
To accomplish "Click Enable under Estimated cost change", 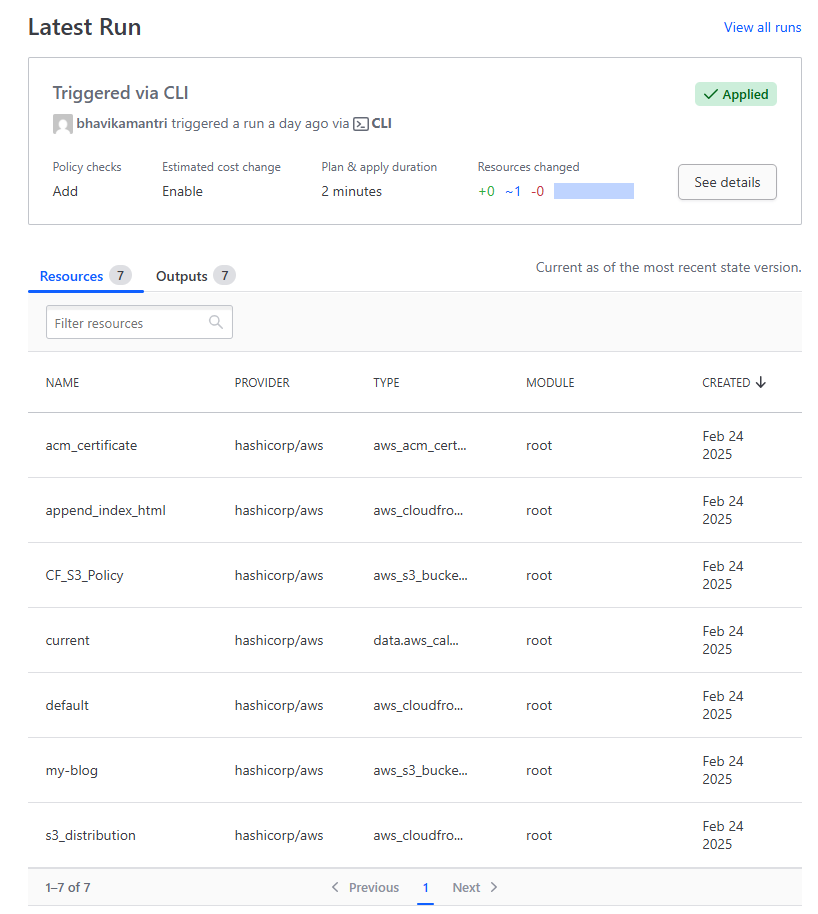I will click(x=182, y=191).
